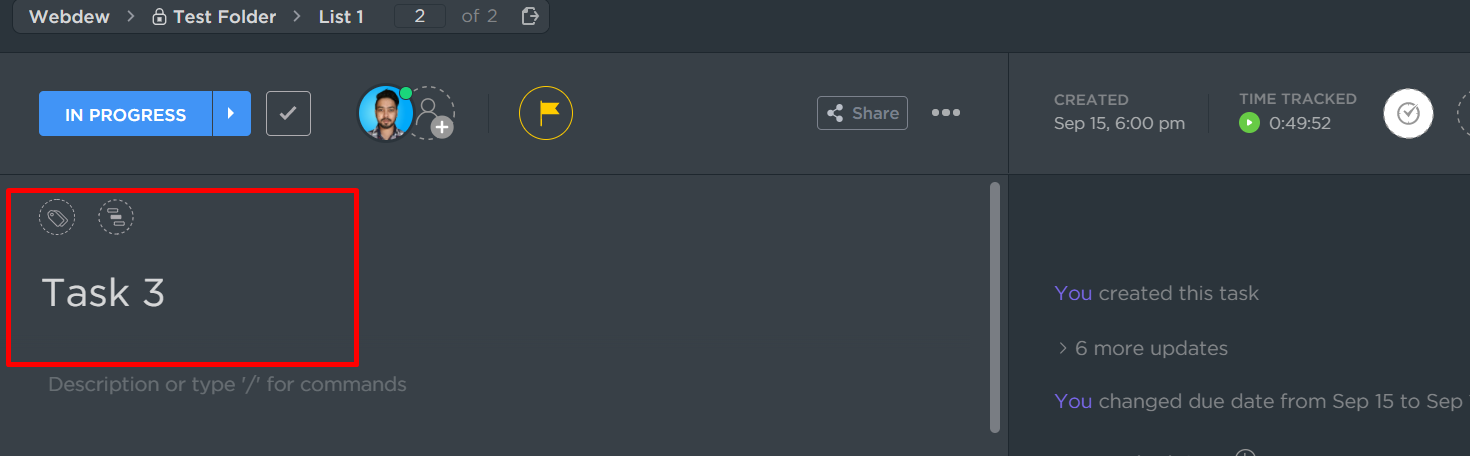Image resolution: width=1470 pixels, height=456 pixels.
Task: Click the Share button
Action: [862, 113]
